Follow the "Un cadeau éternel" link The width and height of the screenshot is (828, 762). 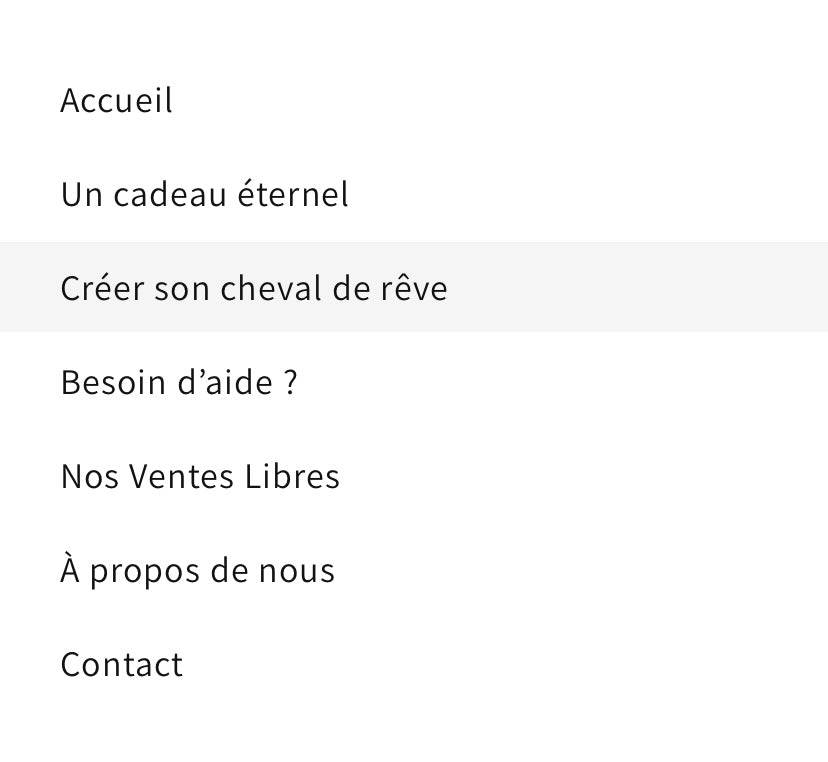pos(204,194)
